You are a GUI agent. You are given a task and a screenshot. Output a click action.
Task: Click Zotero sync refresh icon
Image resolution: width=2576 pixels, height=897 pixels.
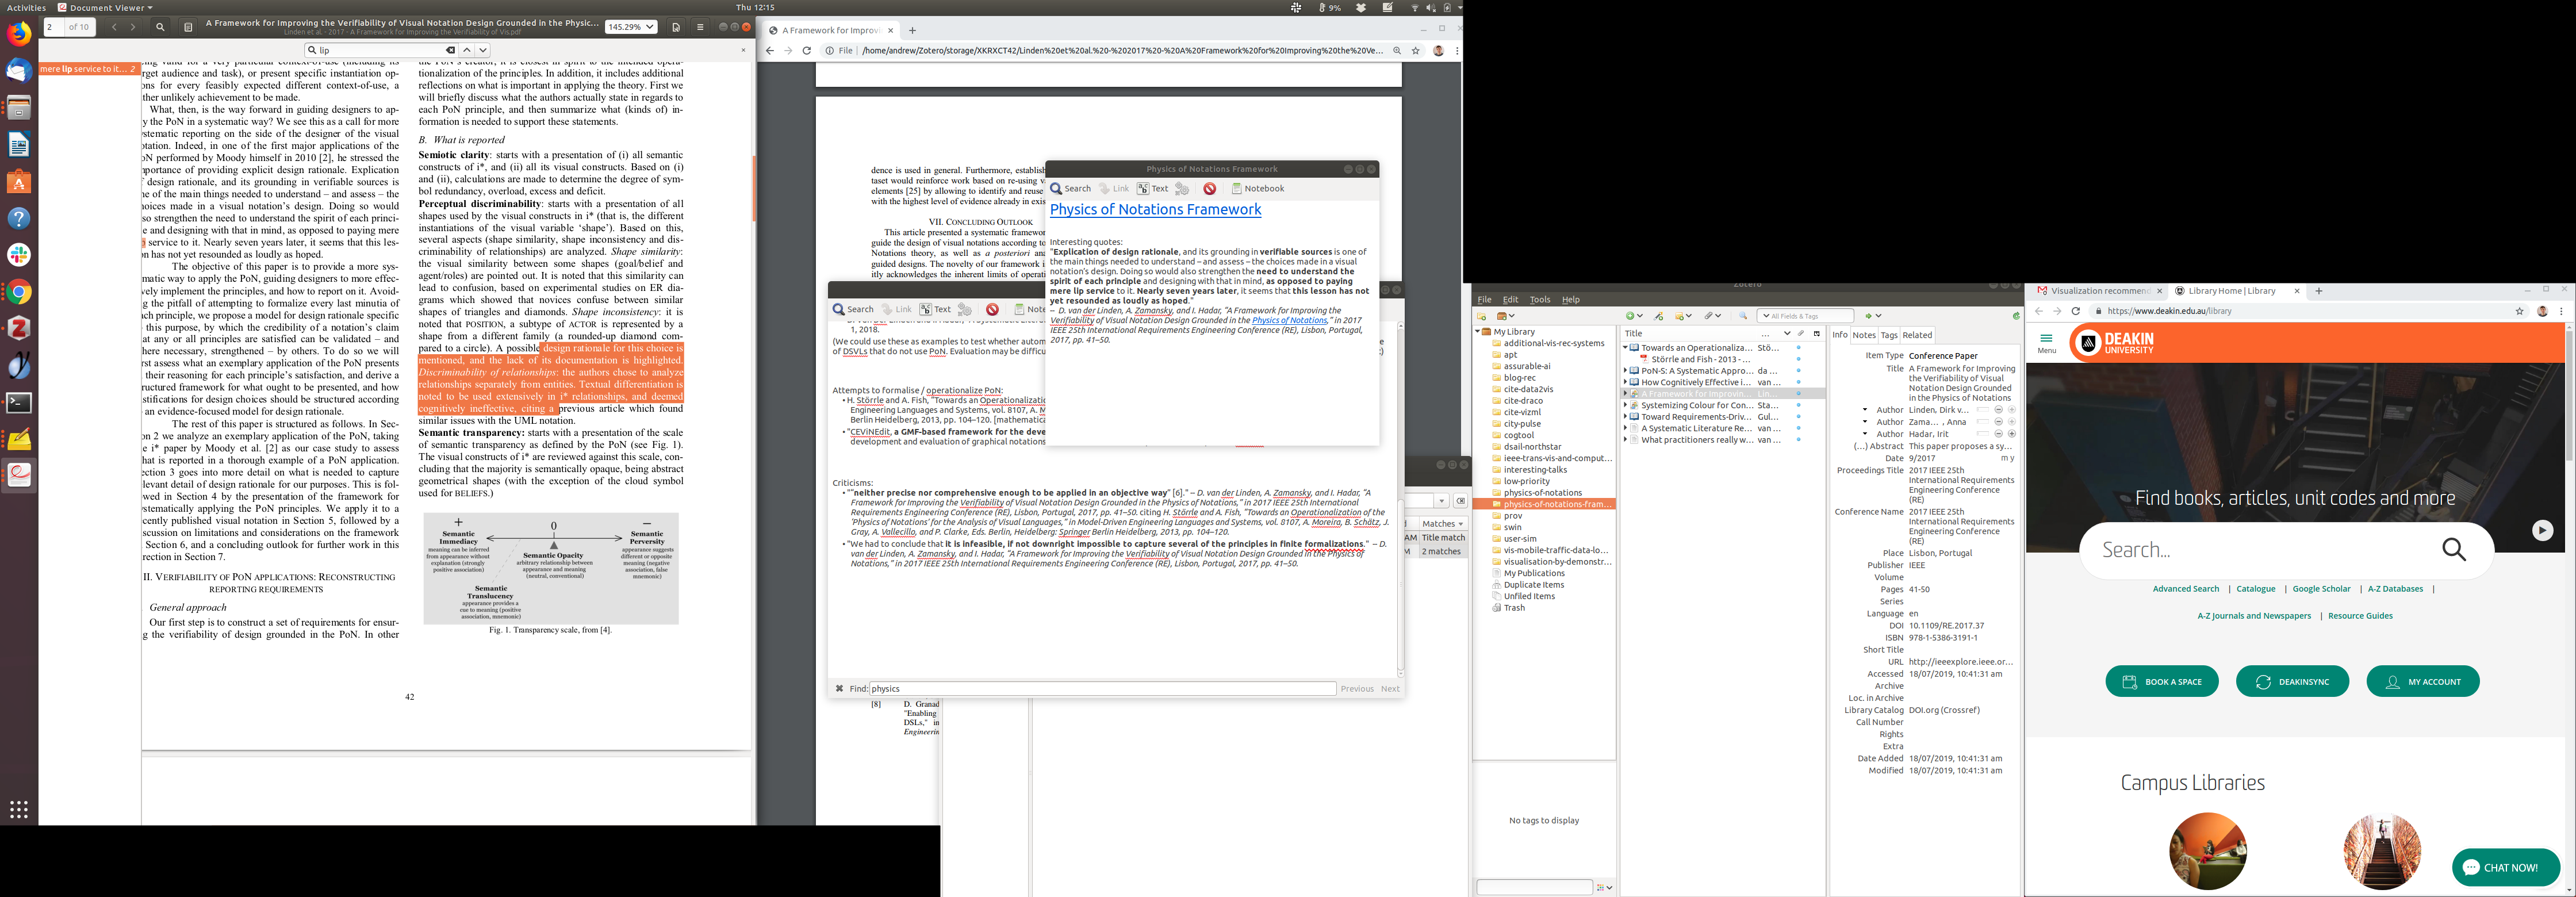(x=2016, y=316)
